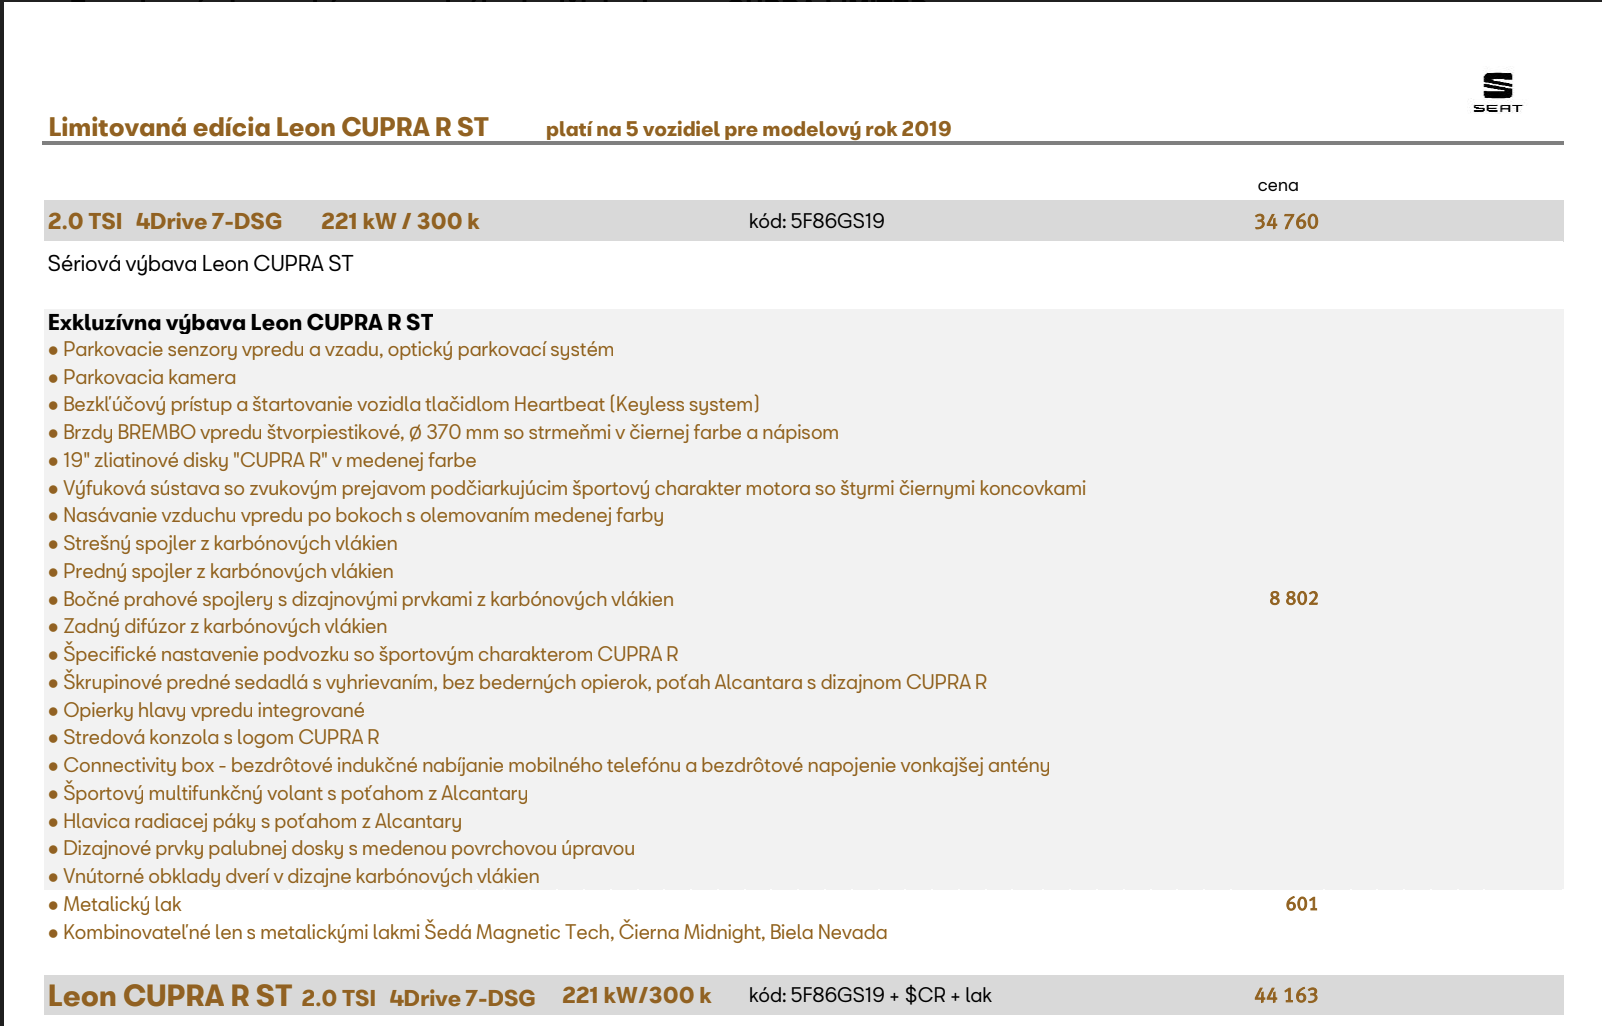
Task: Click bullet 'Connectivity box - bezdrôtové indukčné nabíjanie'
Action: click(x=549, y=766)
